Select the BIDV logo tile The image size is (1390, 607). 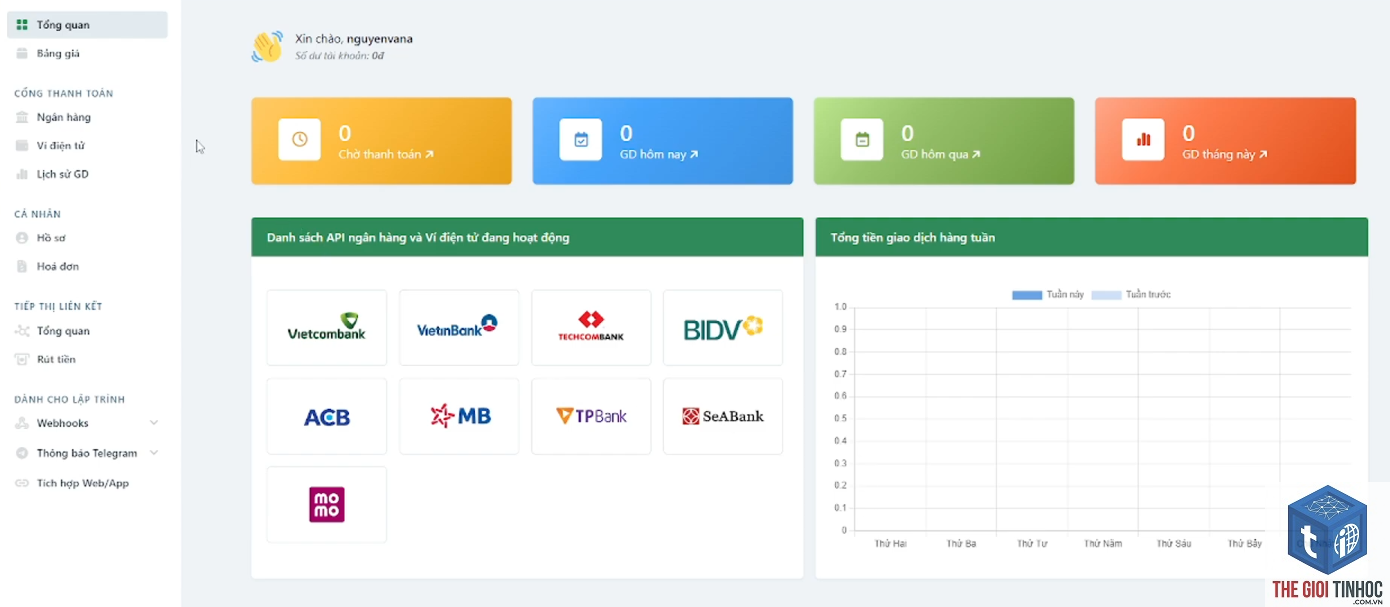point(723,328)
